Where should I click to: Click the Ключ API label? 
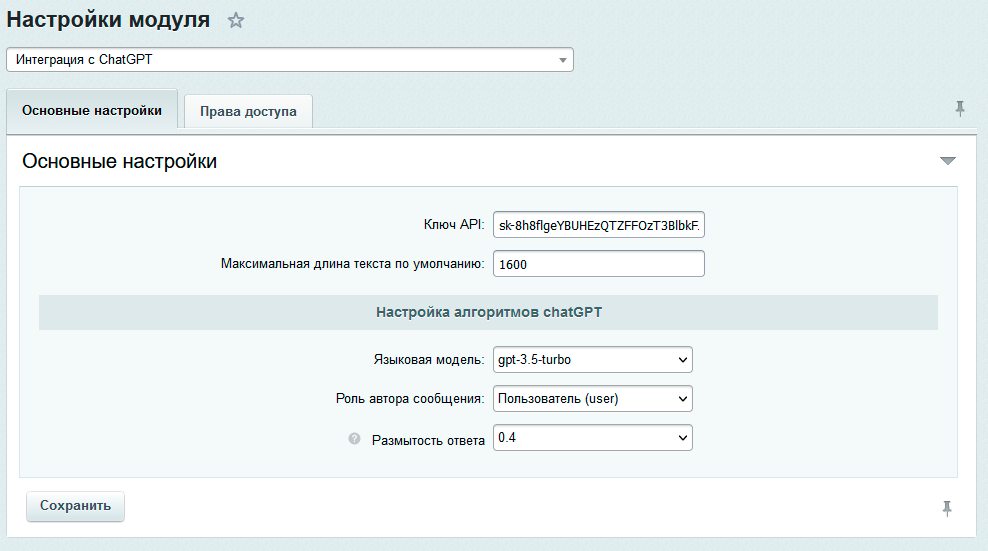454,224
